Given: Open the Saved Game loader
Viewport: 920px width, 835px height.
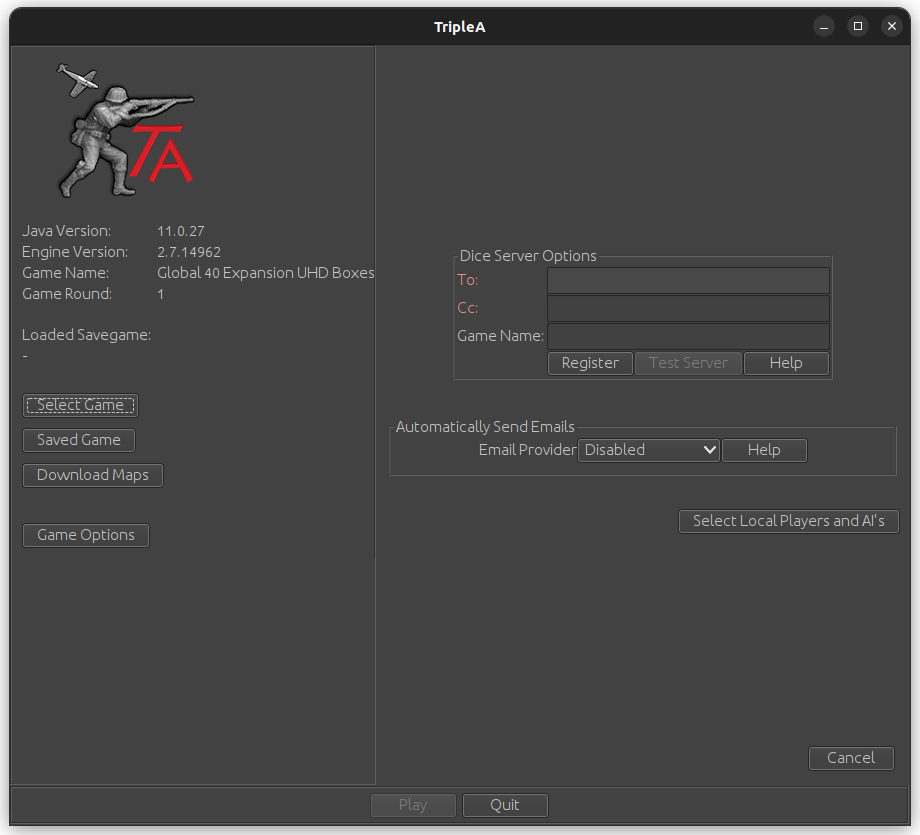Looking at the screenshot, I should (x=79, y=440).
